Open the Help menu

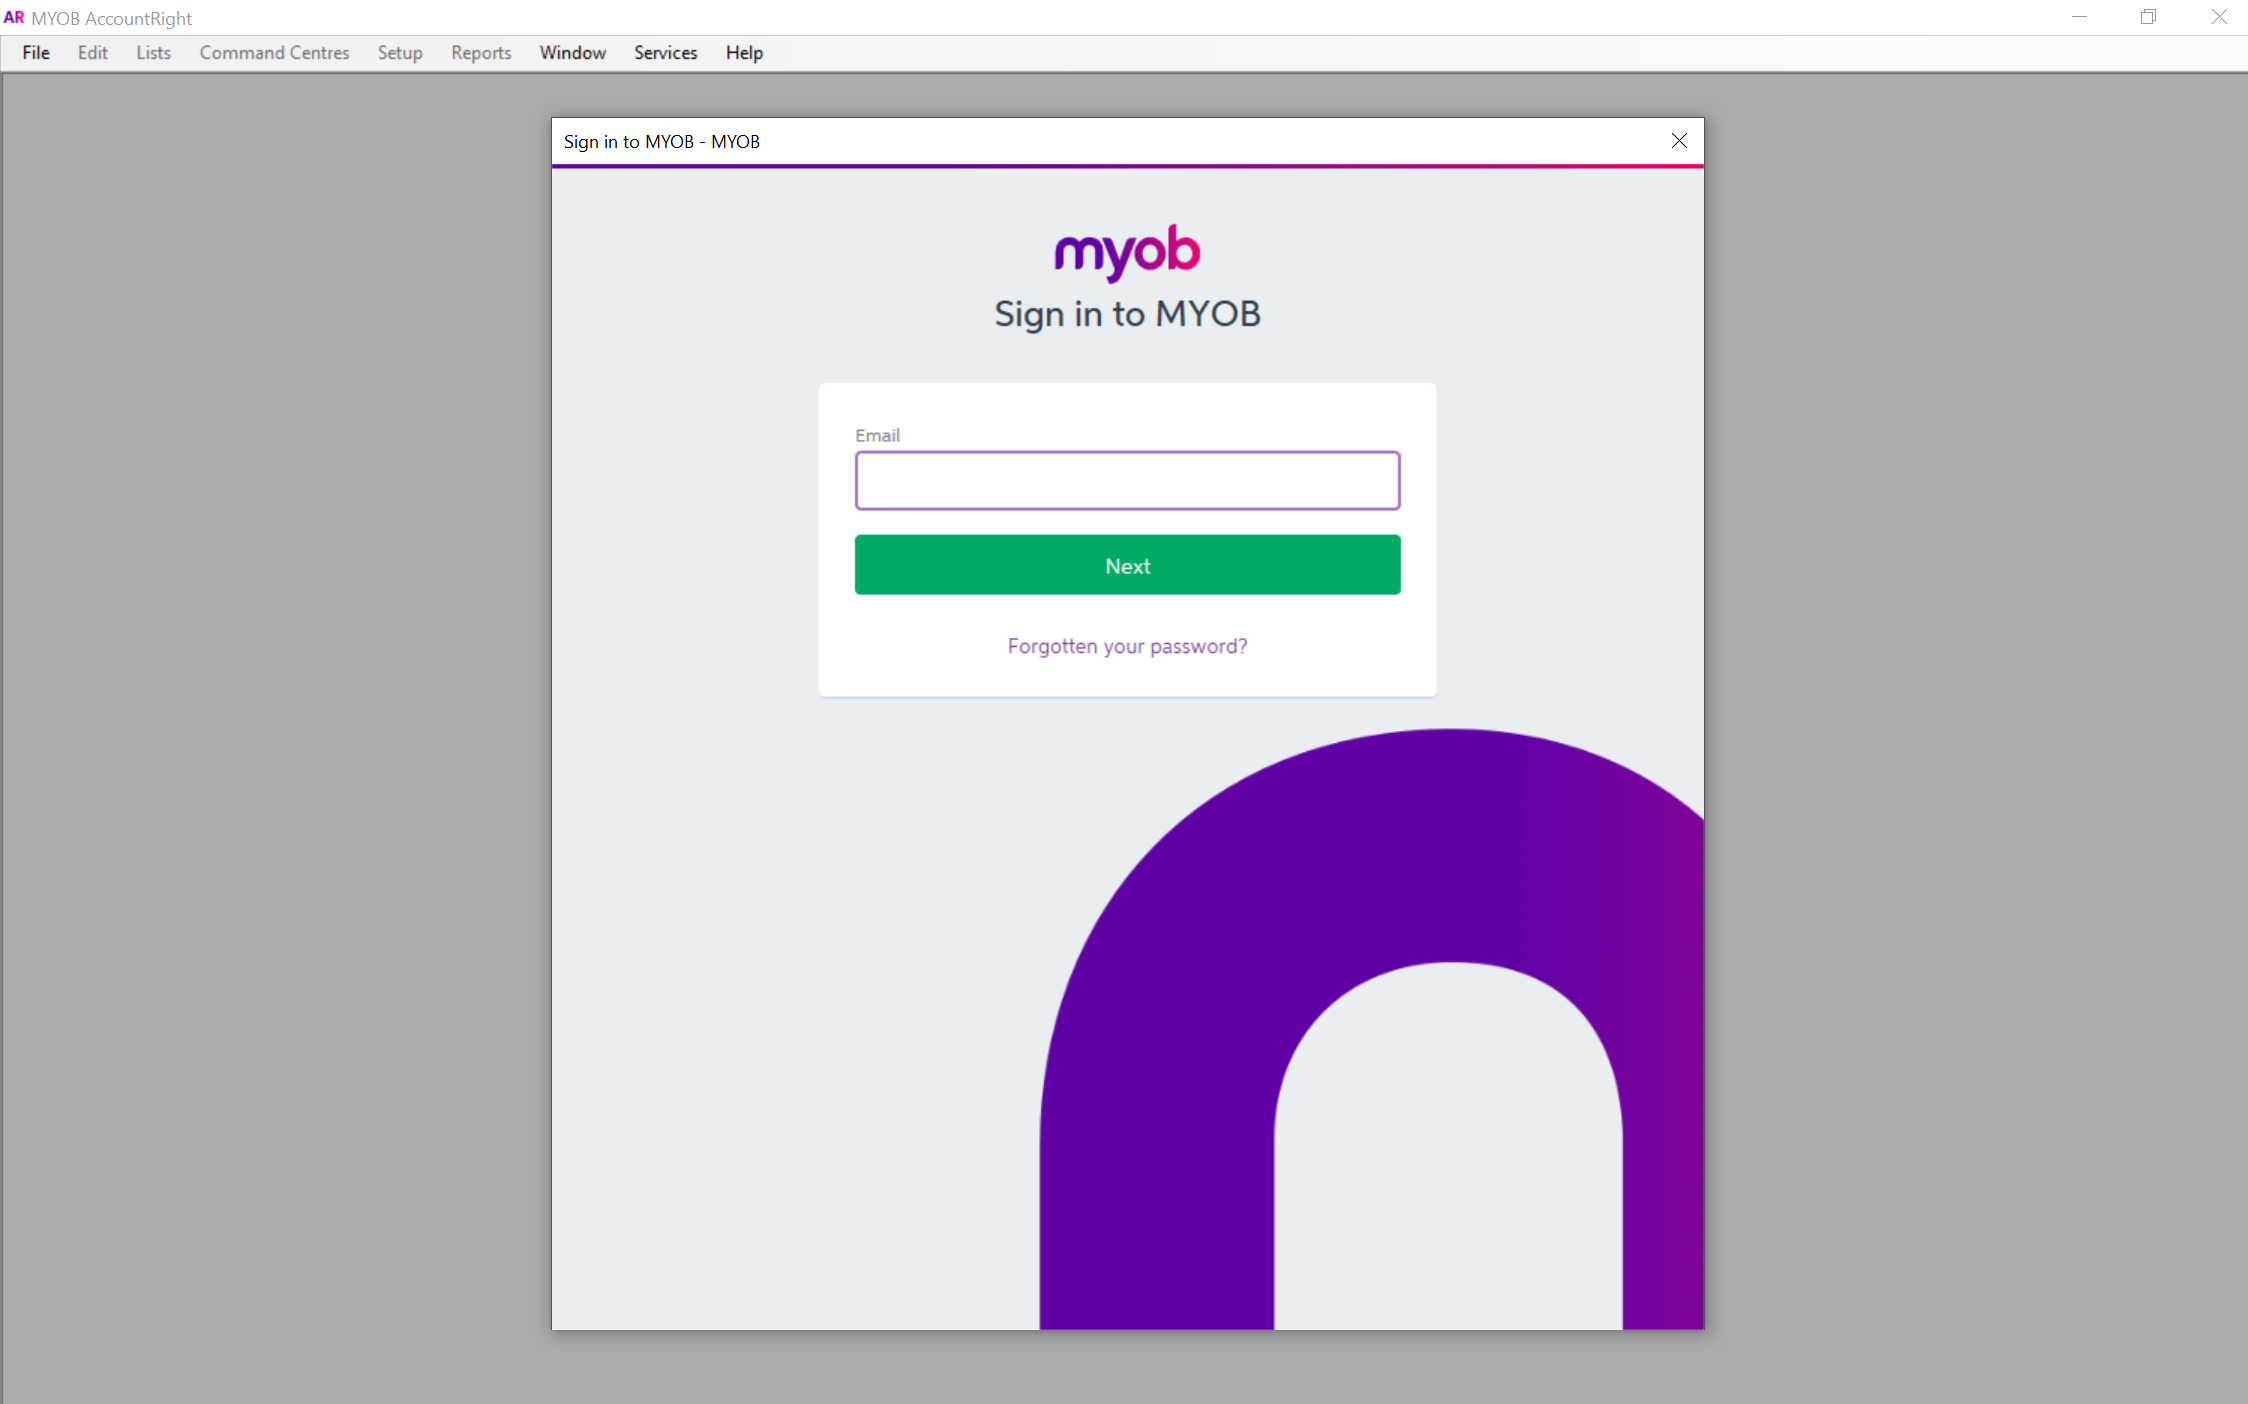744,53
